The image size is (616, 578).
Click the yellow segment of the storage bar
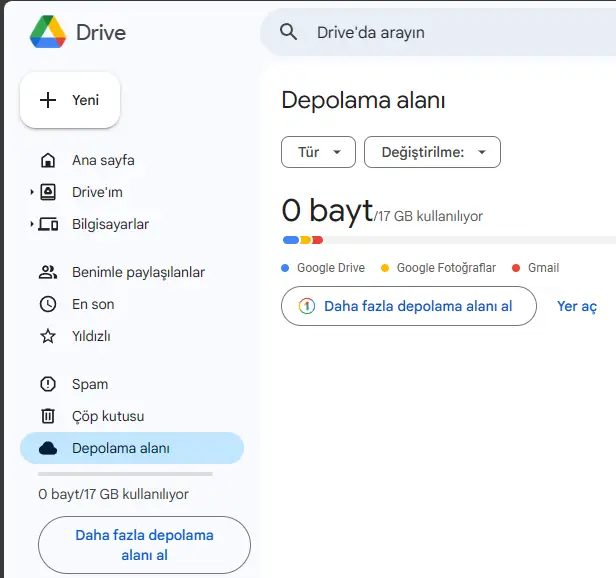tap(305, 240)
